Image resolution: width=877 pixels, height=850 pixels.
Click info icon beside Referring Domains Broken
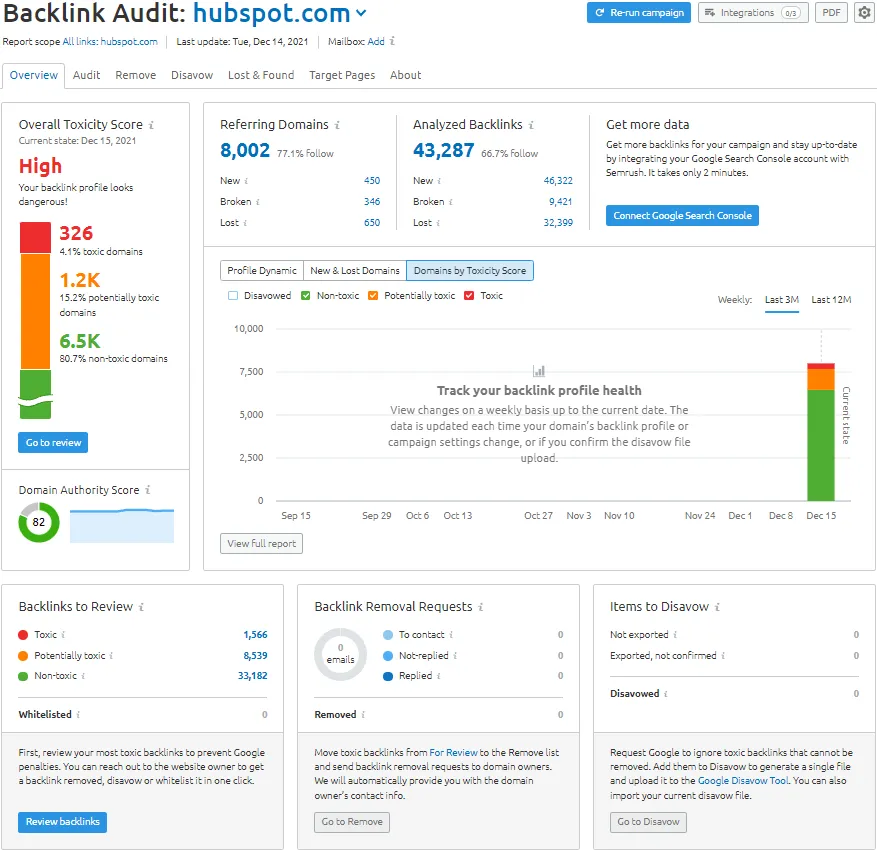coord(257,202)
